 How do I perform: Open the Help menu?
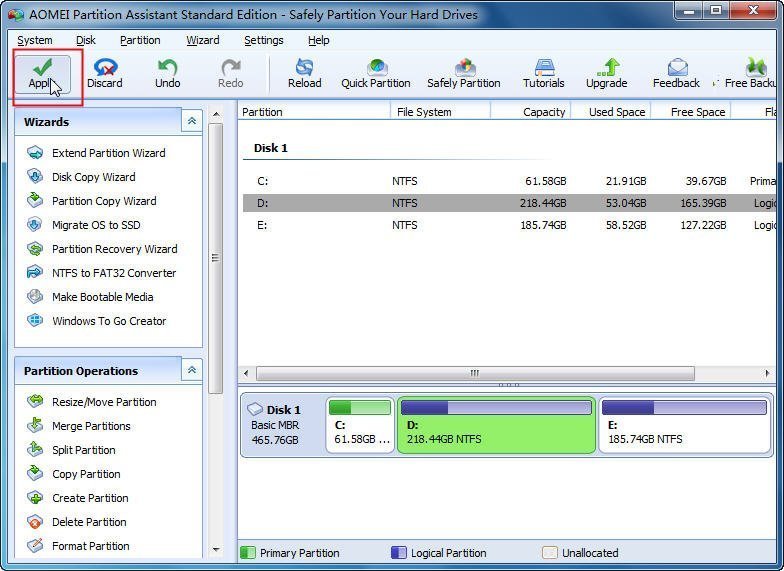(318, 40)
